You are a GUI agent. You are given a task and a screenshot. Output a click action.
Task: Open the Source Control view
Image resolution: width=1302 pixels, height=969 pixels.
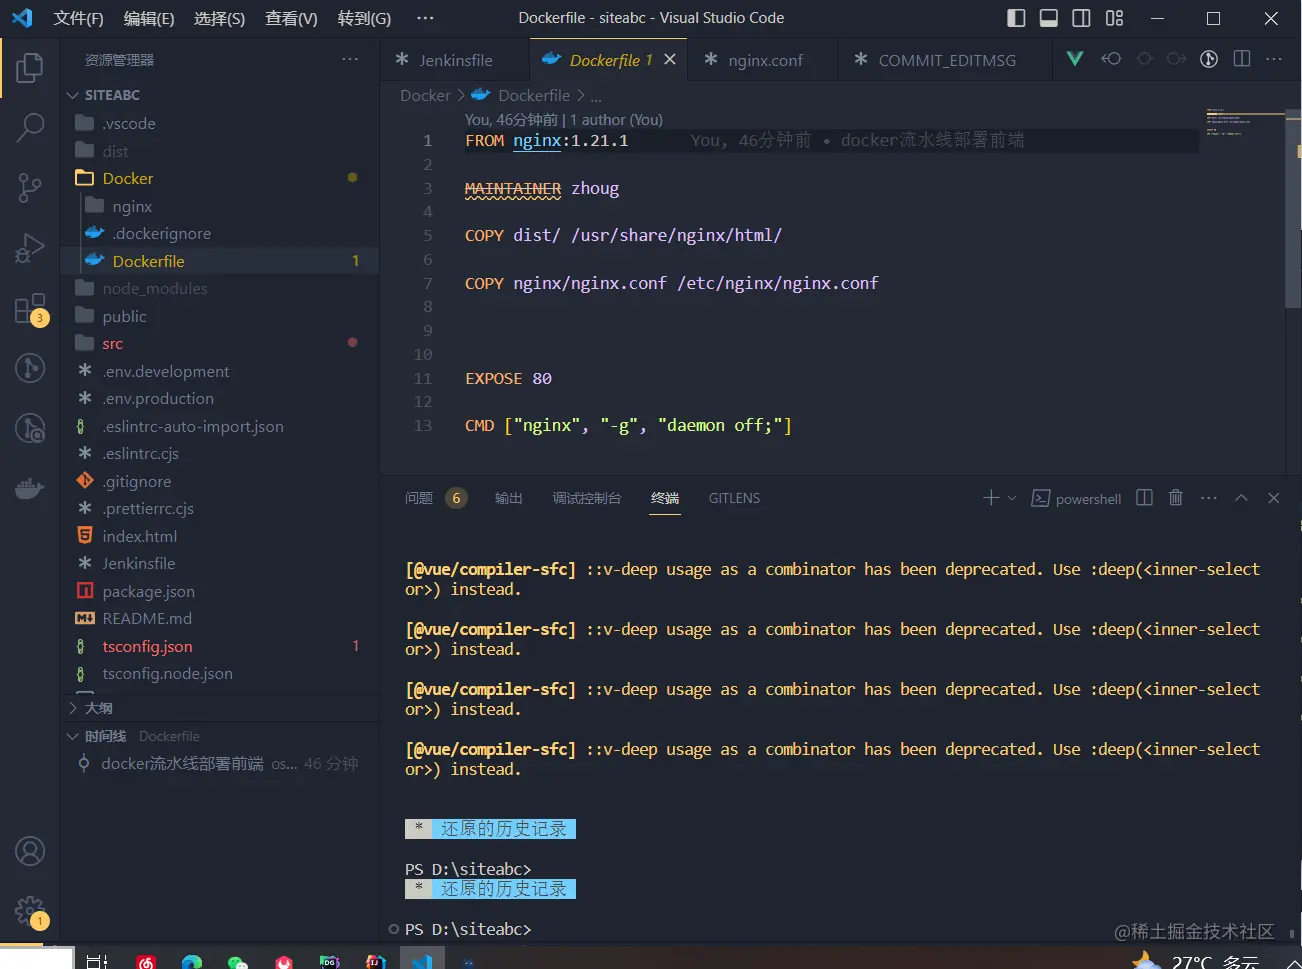point(30,187)
